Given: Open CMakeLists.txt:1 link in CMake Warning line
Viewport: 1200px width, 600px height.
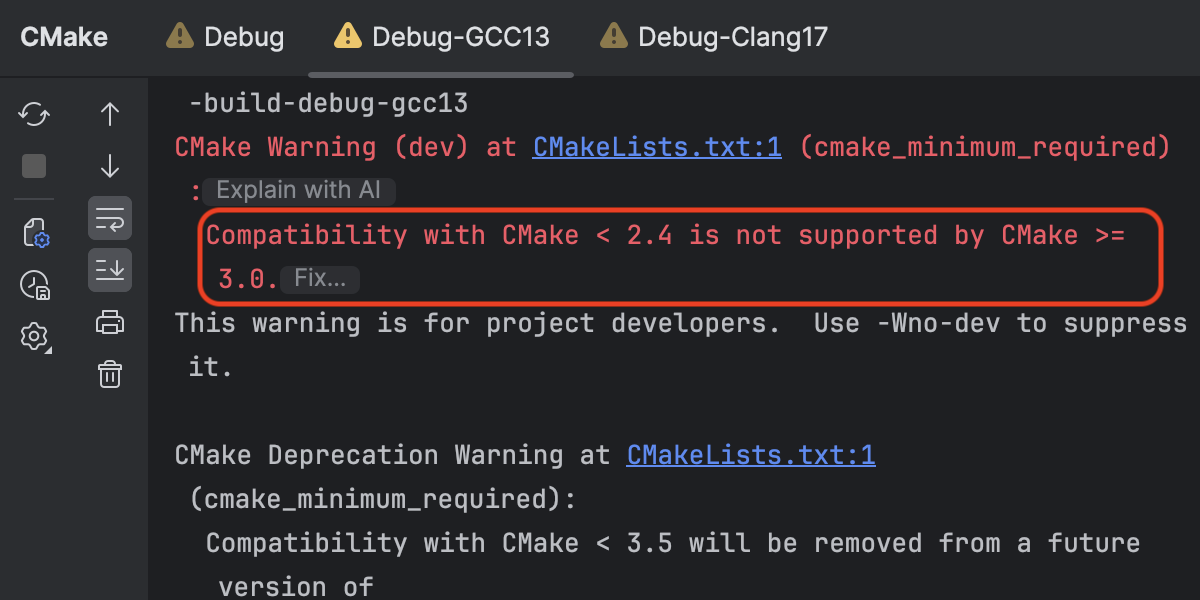Looking at the screenshot, I should (x=657, y=148).
